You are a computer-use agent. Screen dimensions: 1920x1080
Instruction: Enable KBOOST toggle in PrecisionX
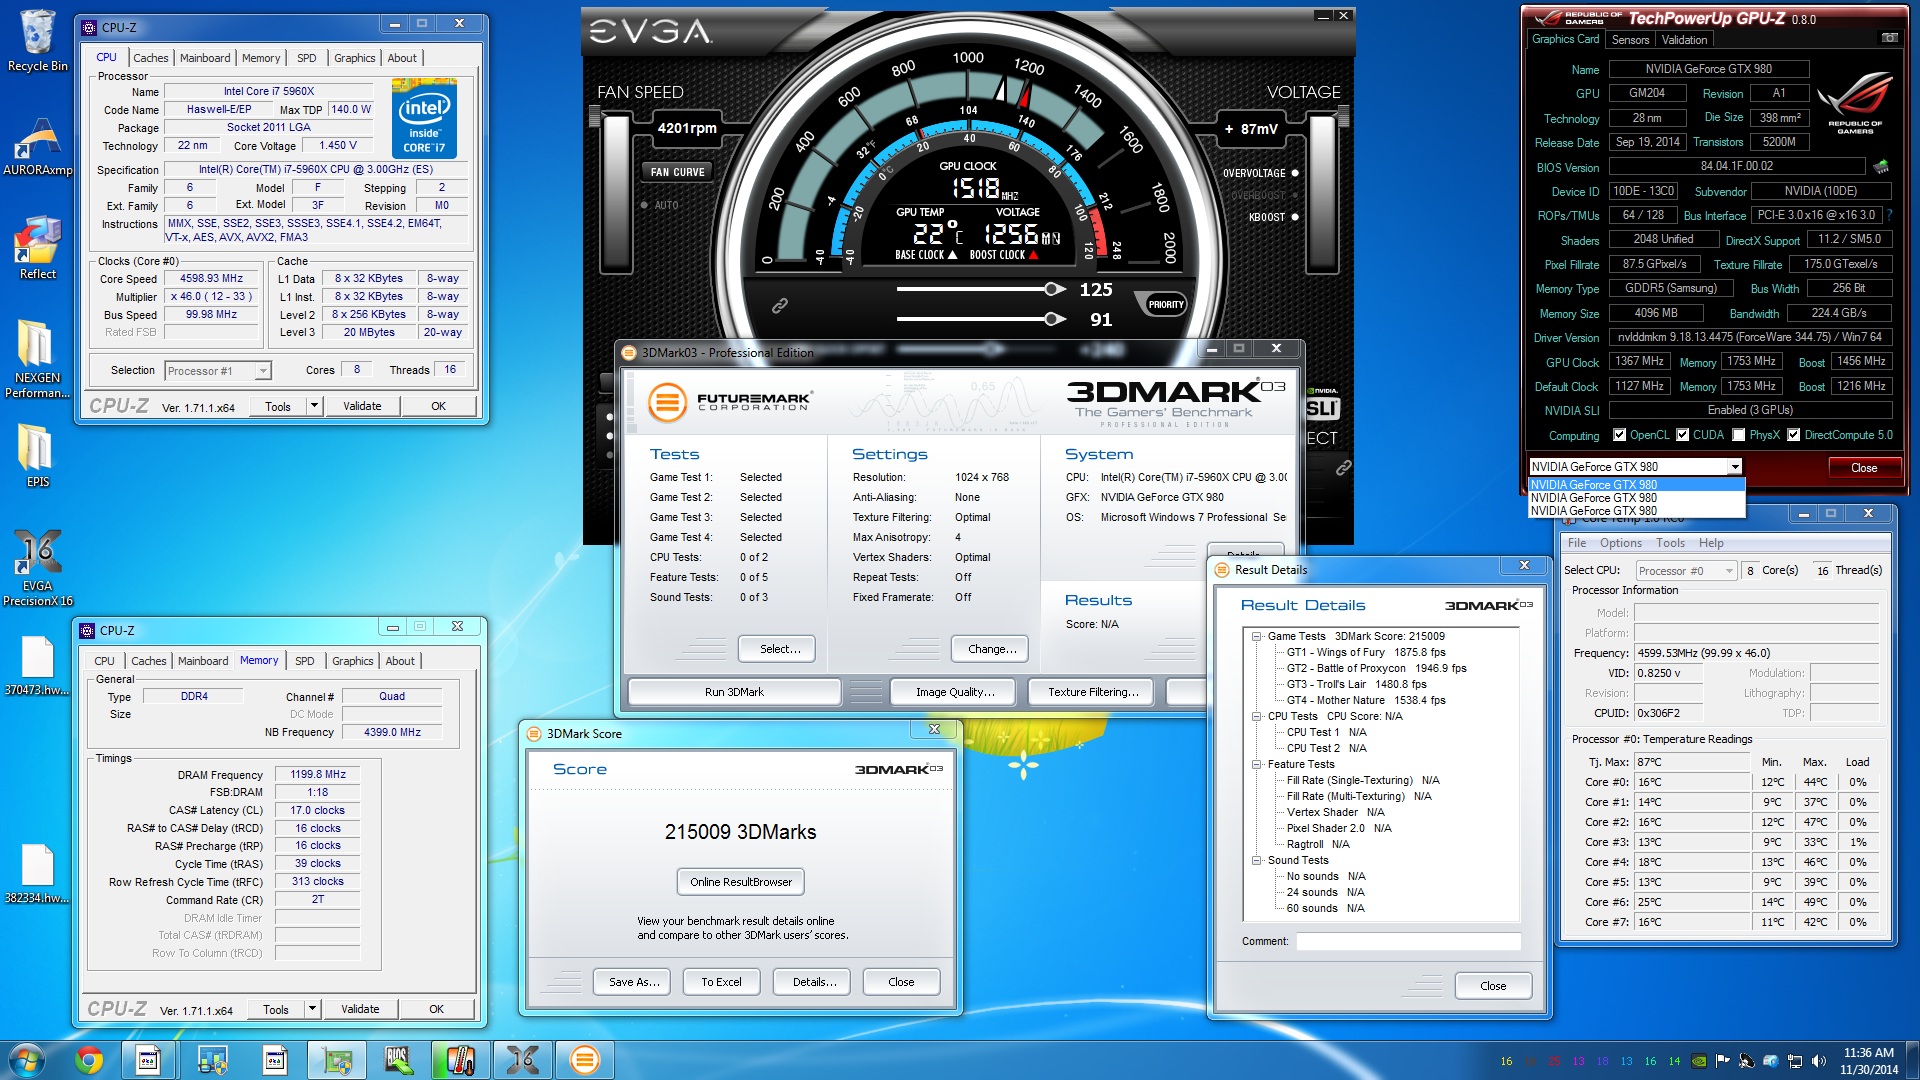1295,217
